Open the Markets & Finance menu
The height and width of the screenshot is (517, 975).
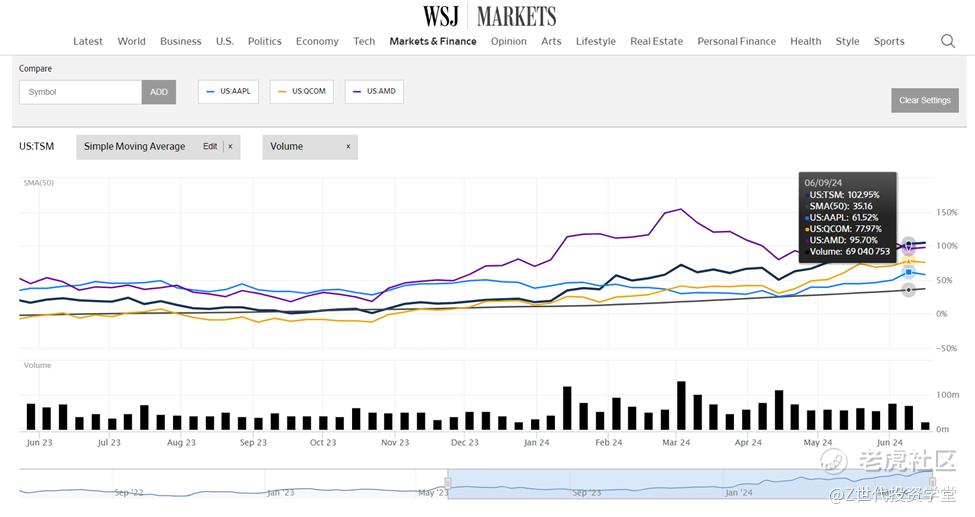tap(433, 41)
